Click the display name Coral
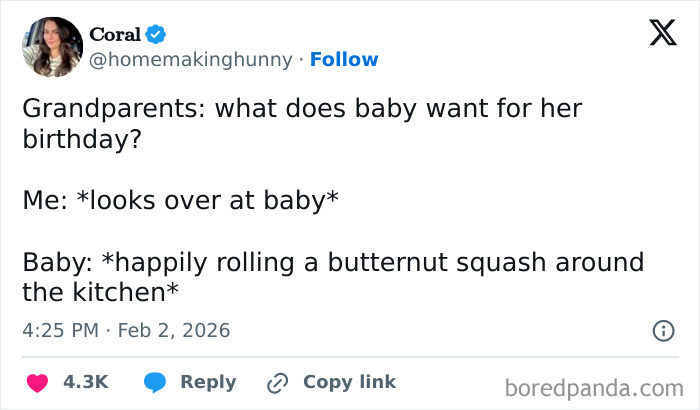Viewport: 700px width, 410px height. (x=115, y=35)
